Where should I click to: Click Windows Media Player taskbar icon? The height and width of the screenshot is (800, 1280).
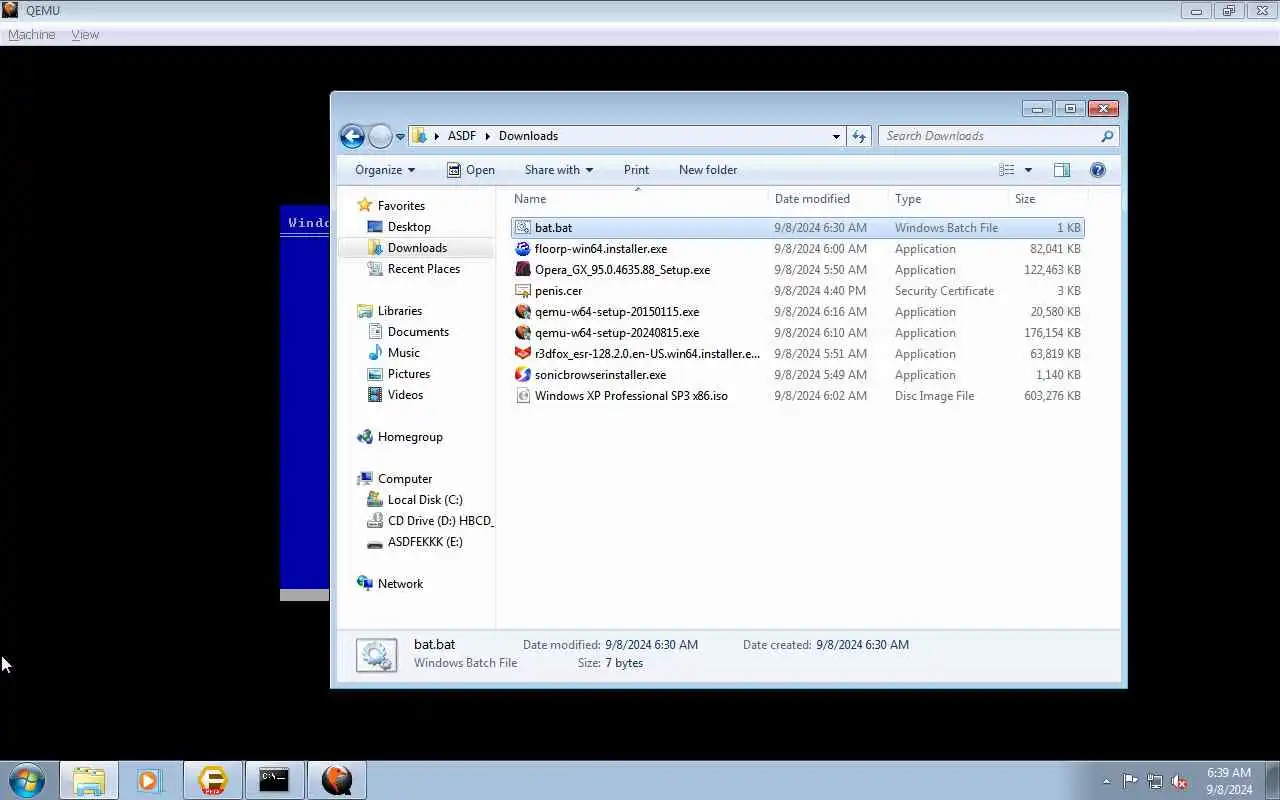coord(150,780)
